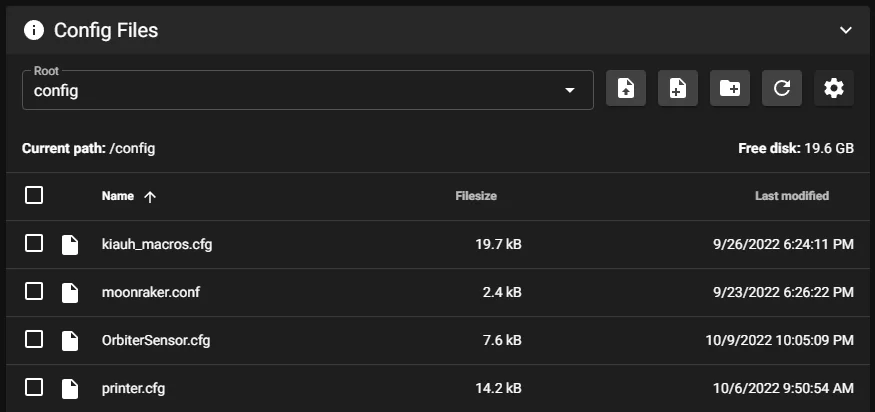Check the kiauh_macros.cfg checkbox

coord(34,244)
